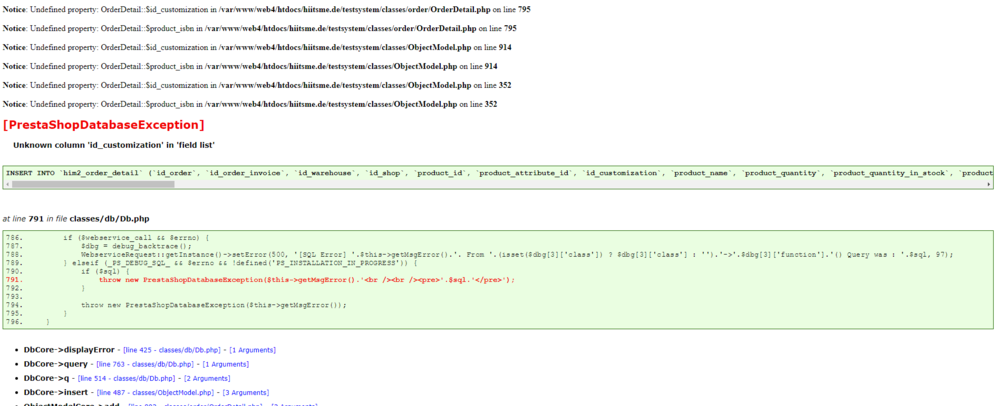Open the DbCore->q line 514 link
This screenshot has height=406, width=1000.
point(127,379)
